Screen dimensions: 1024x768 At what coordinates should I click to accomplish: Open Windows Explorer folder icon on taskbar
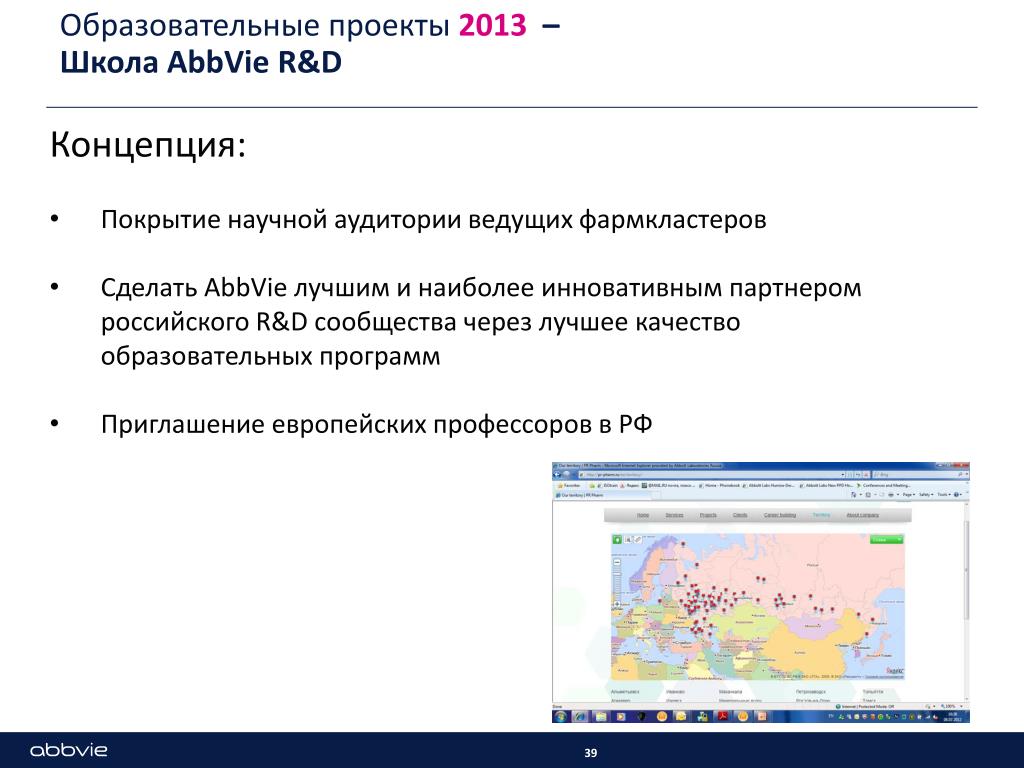coord(601,716)
